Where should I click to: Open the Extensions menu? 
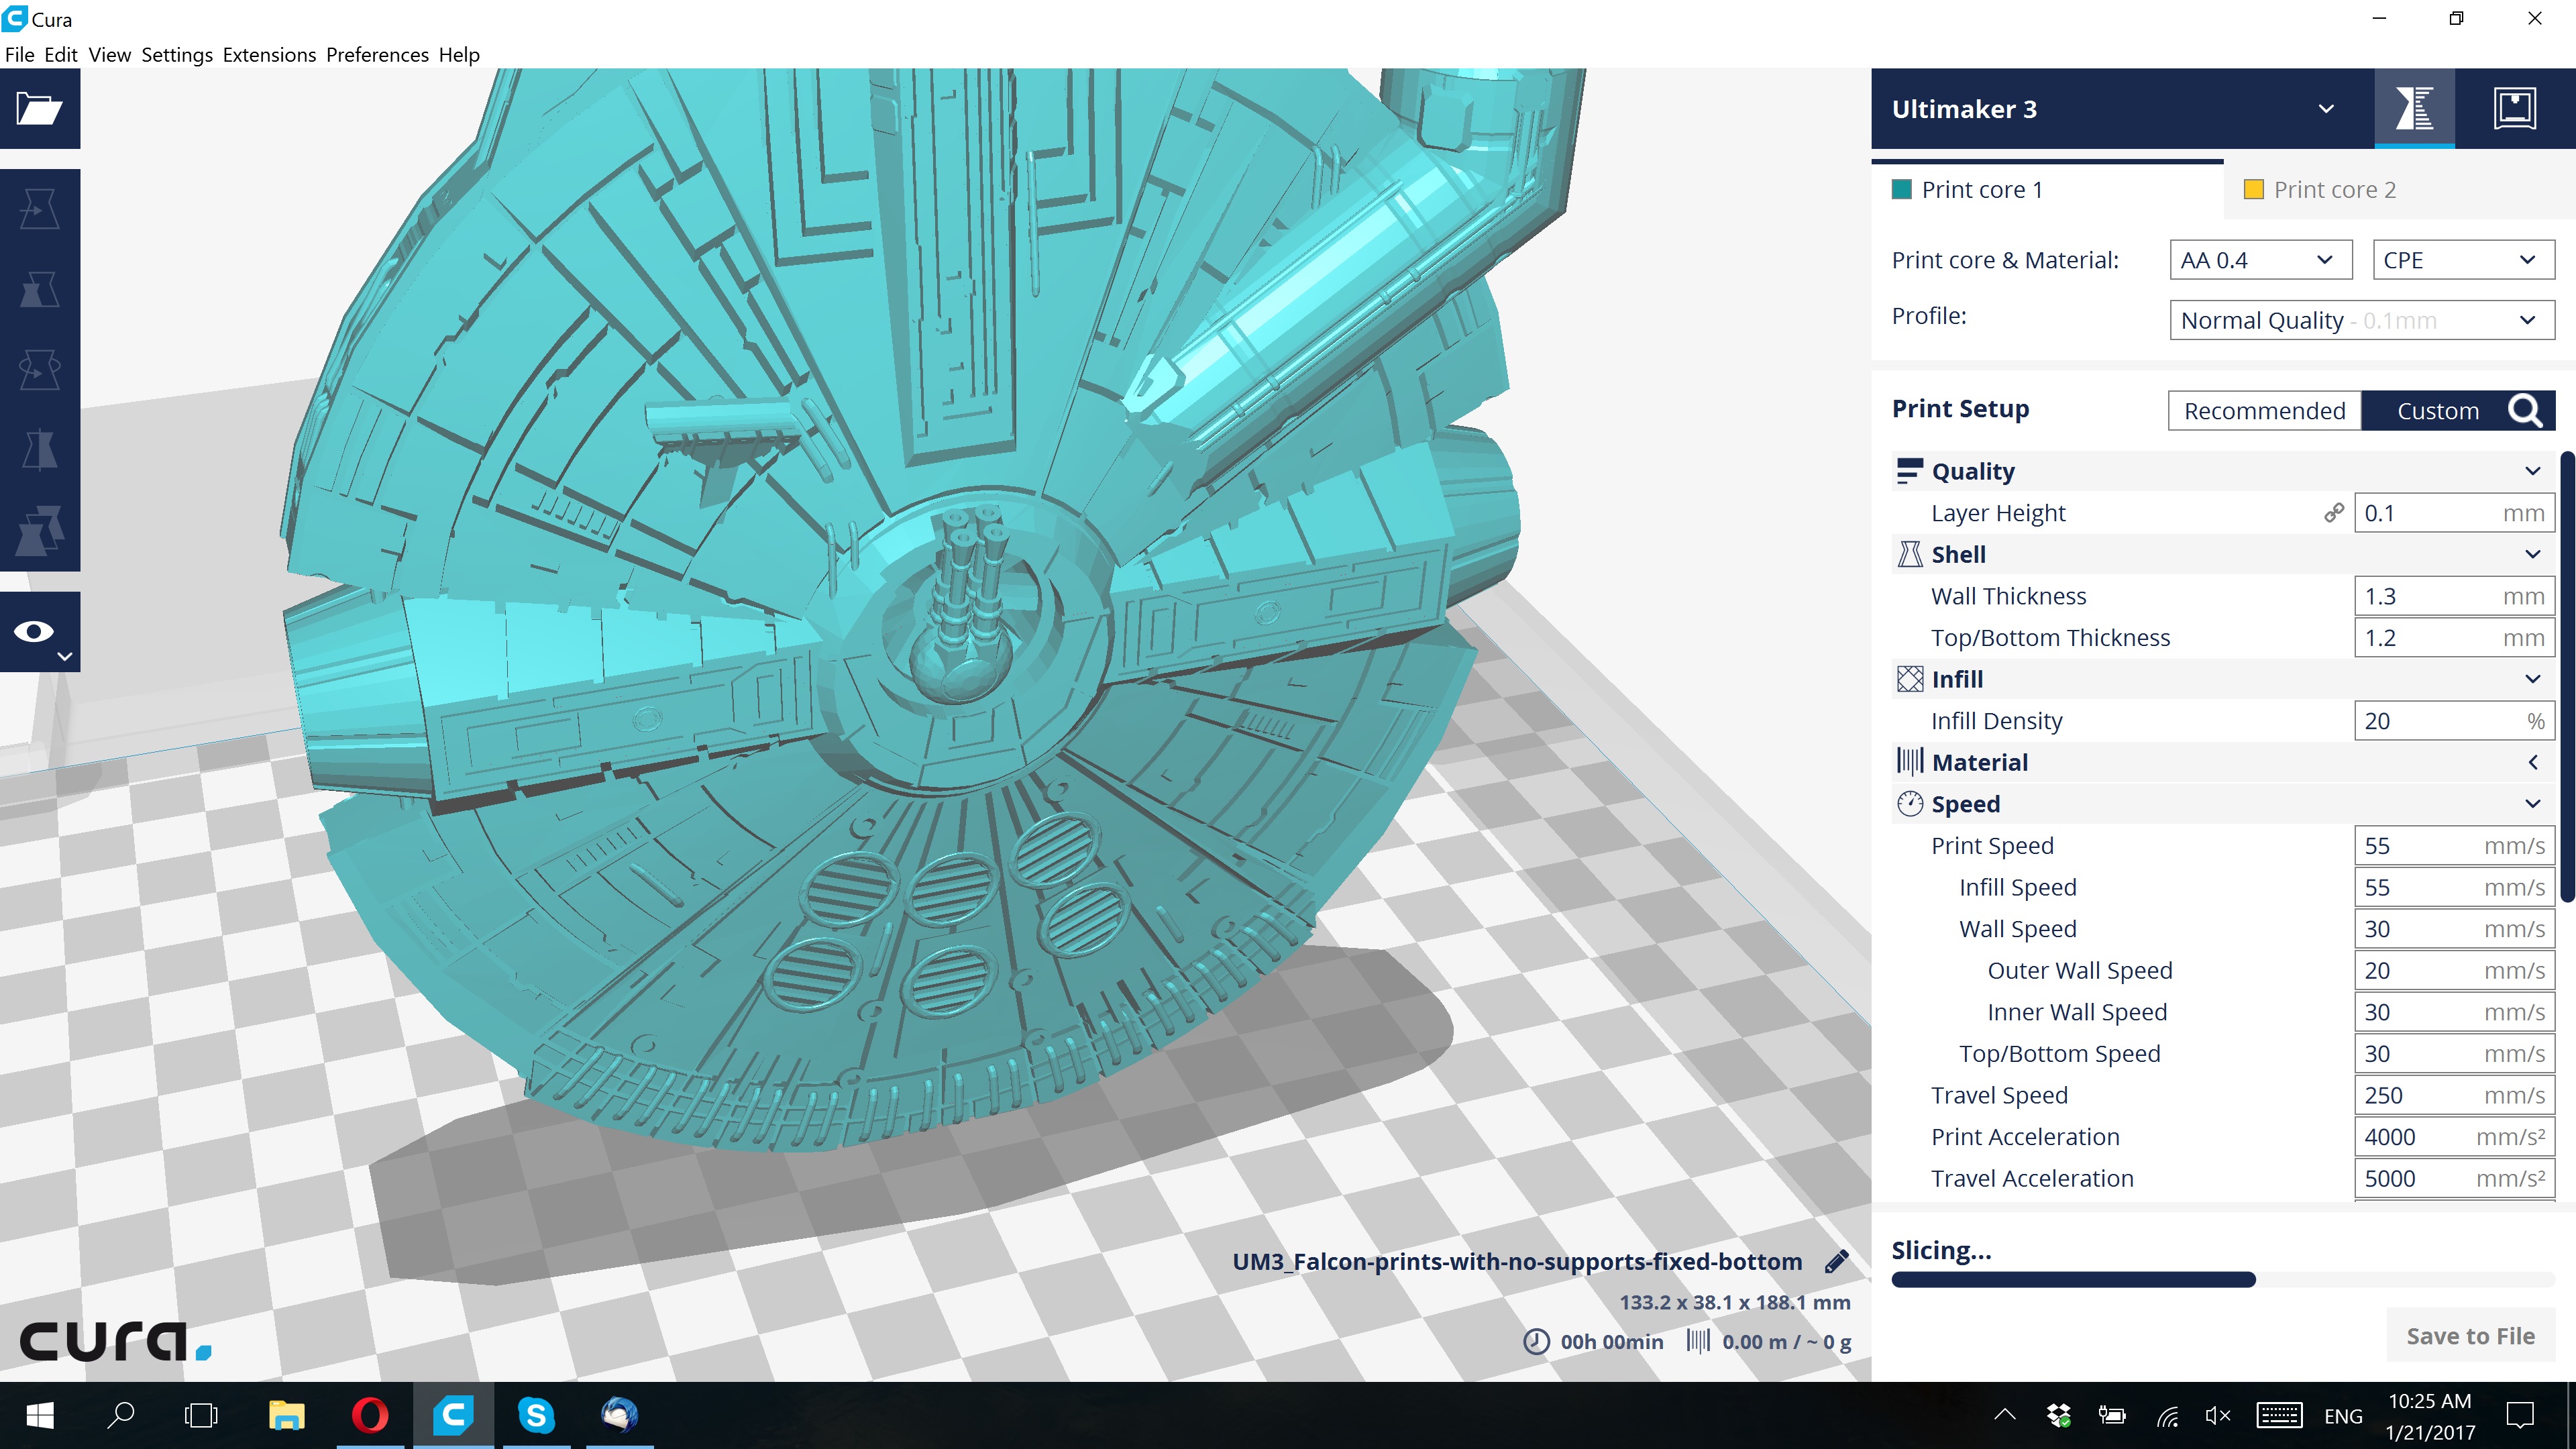click(x=269, y=55)
